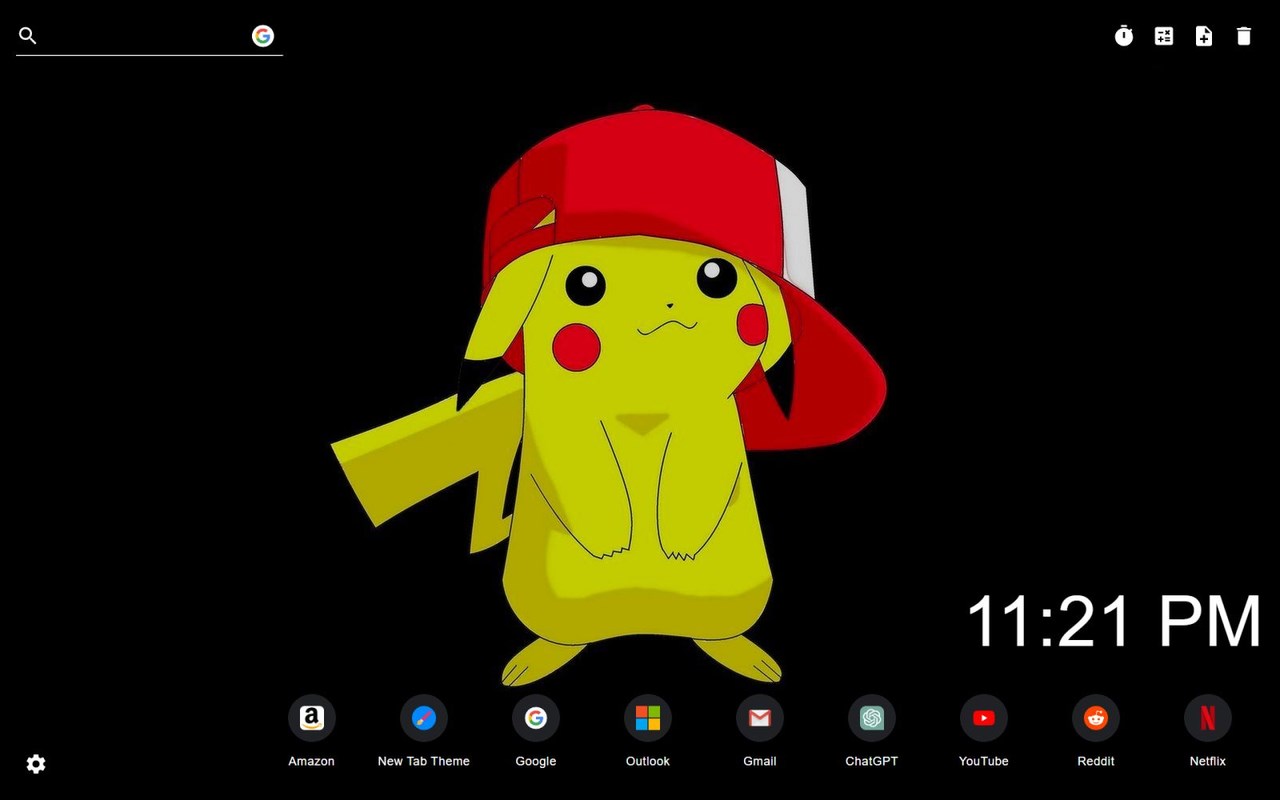Open the ChatGPT shortcut
The image size is (1280, 800).
(871, 717)
